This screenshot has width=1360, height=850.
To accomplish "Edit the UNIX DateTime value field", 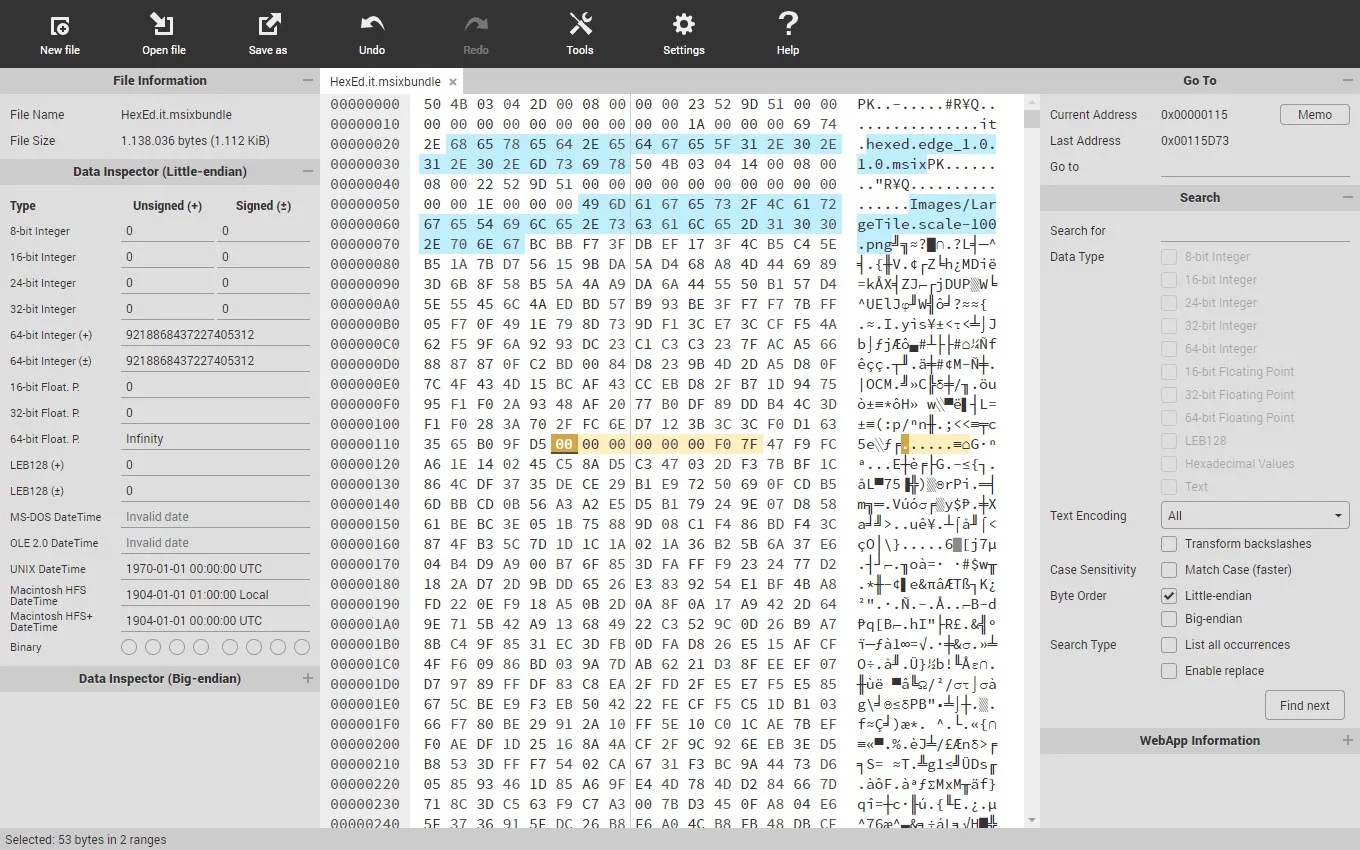I will tap(216, 569).
